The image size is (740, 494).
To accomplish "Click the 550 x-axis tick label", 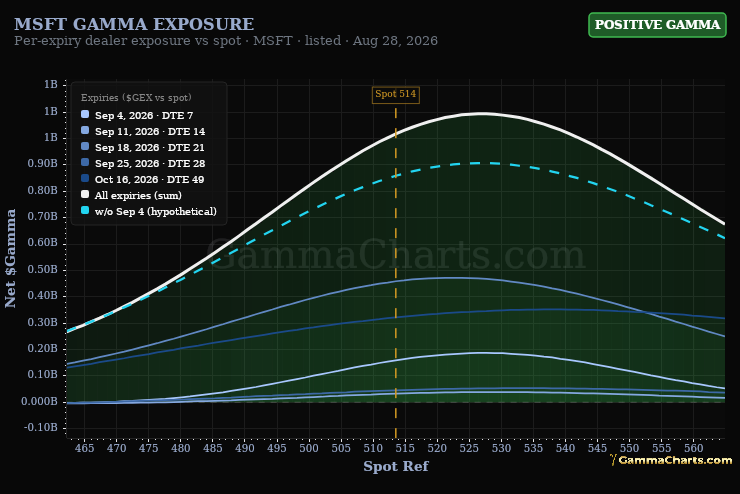I will (x=630, y=448).
